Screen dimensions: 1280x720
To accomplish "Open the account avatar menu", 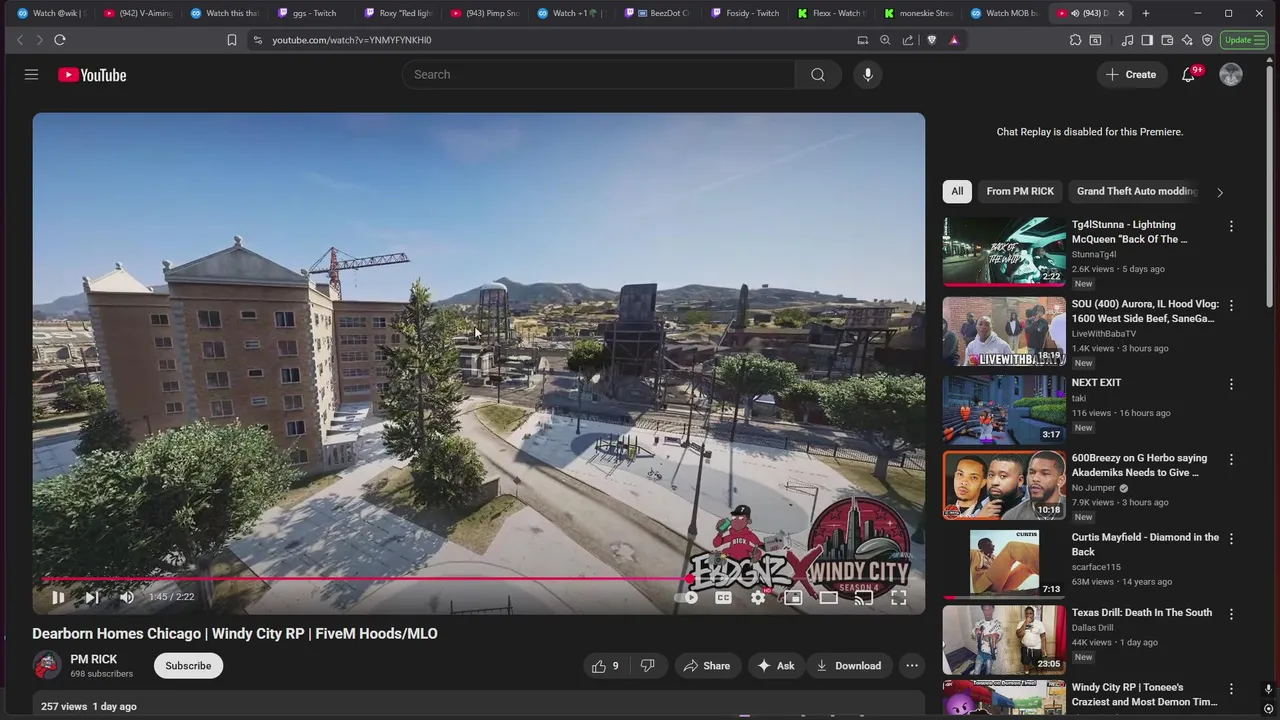I will (1231, 75).
